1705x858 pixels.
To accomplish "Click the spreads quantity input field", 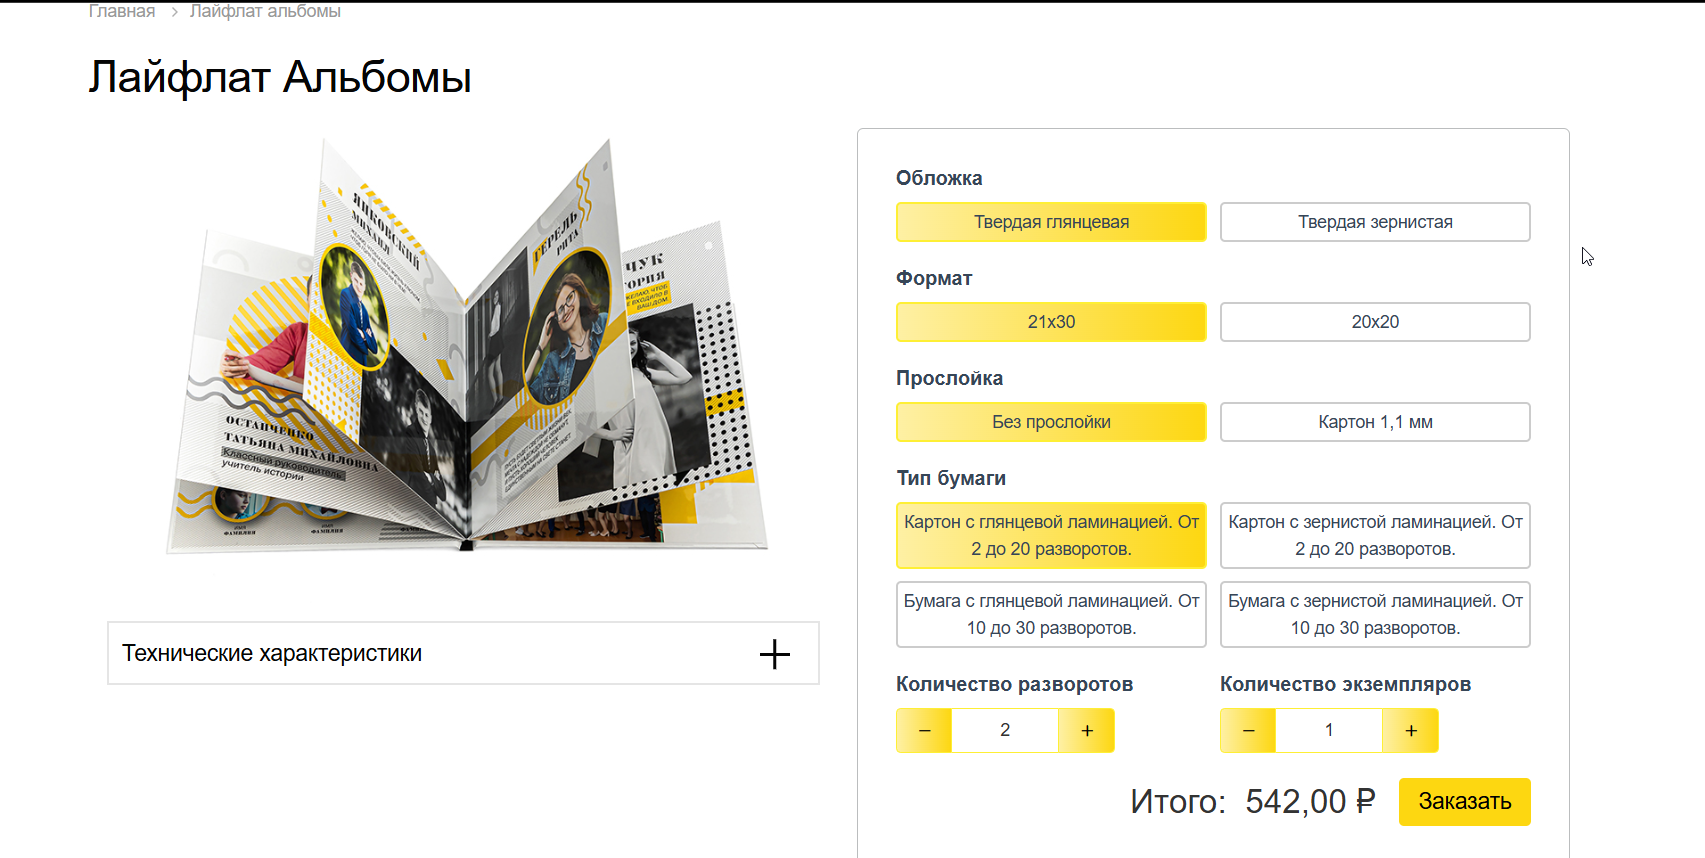I will click(1005, 730).
